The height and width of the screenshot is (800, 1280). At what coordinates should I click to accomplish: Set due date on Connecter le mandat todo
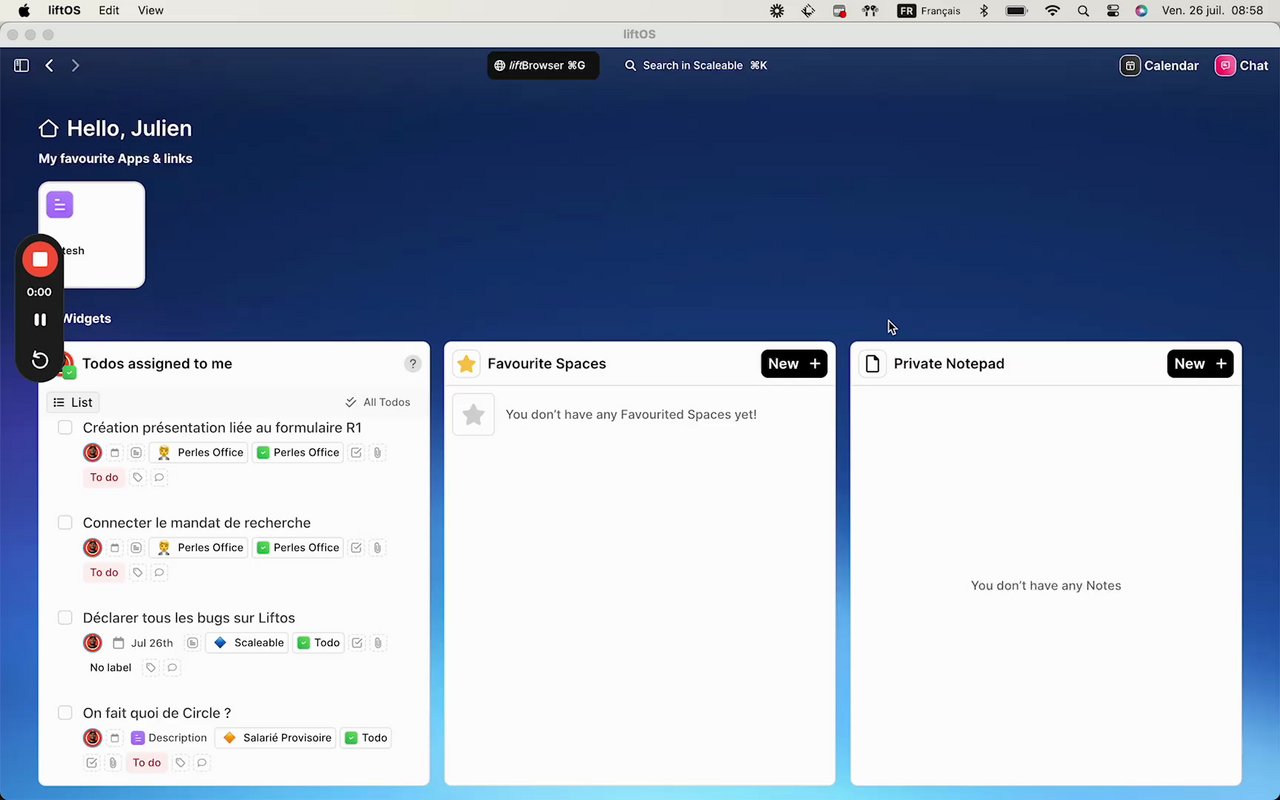(115, 548)
